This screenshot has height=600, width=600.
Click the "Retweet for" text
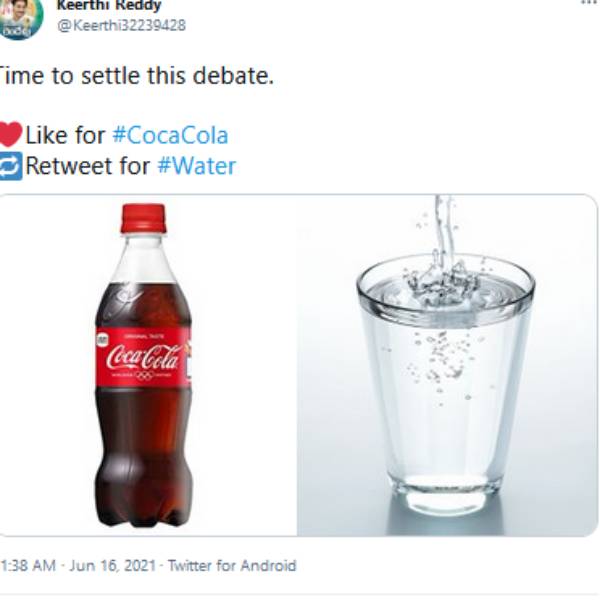tap(88, 166)
